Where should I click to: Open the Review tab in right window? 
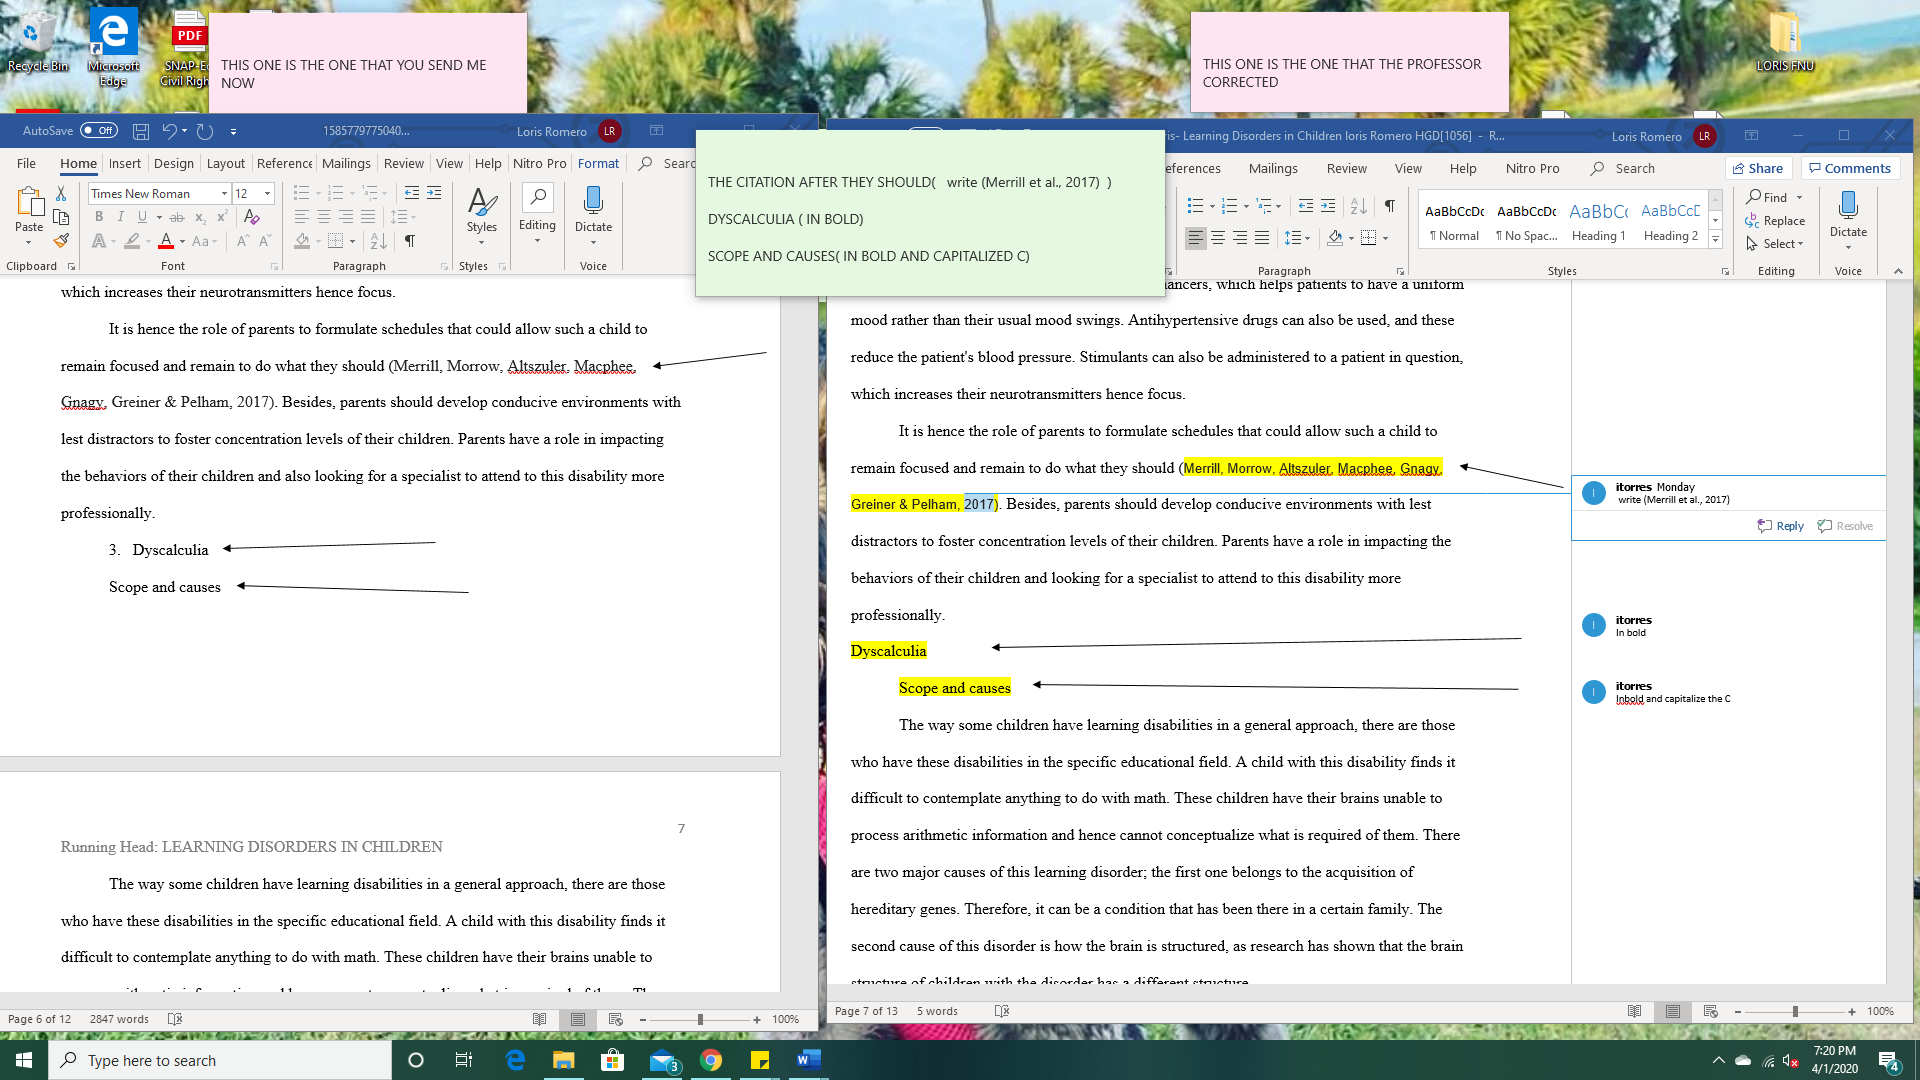coord(1347,168)
